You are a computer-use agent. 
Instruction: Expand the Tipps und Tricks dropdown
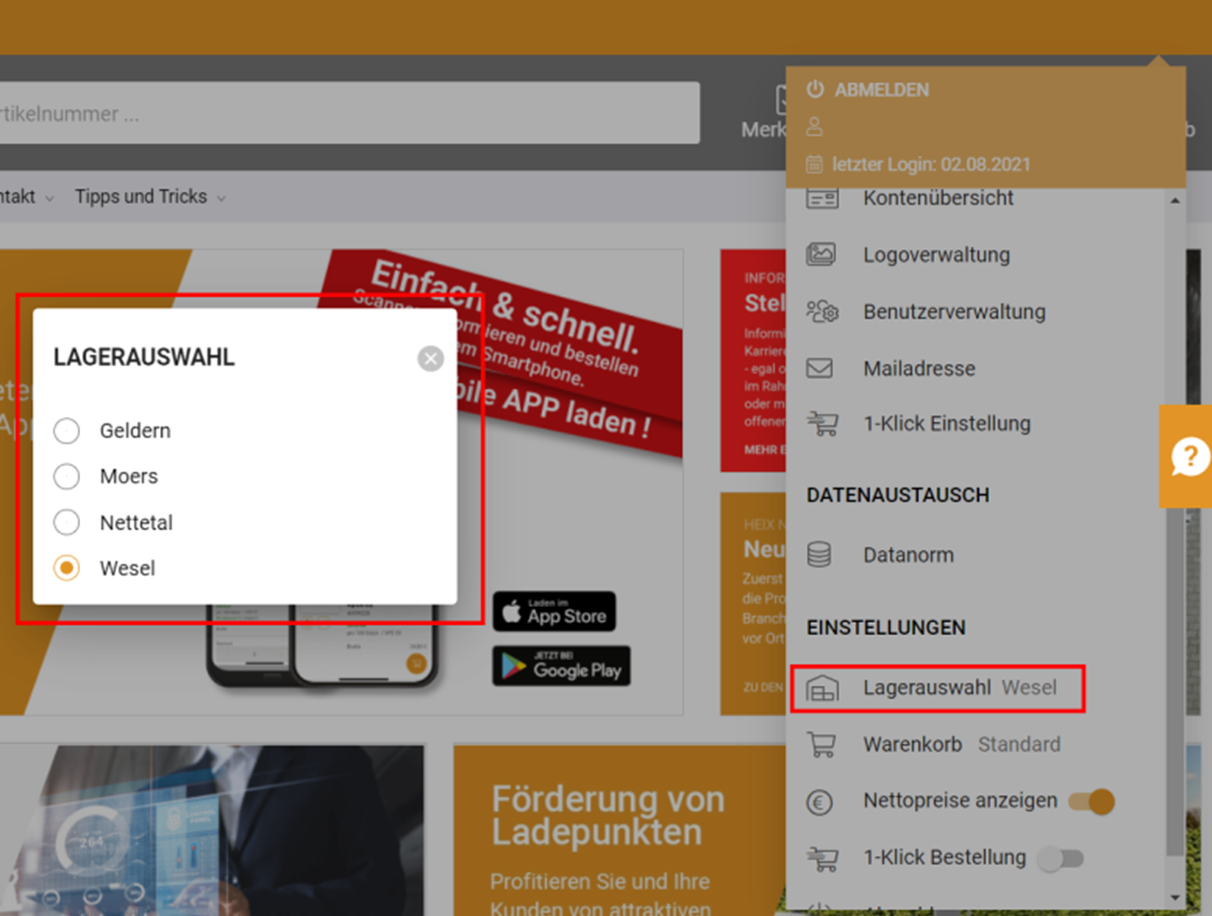pyautogui.click(x=150, y=197)
